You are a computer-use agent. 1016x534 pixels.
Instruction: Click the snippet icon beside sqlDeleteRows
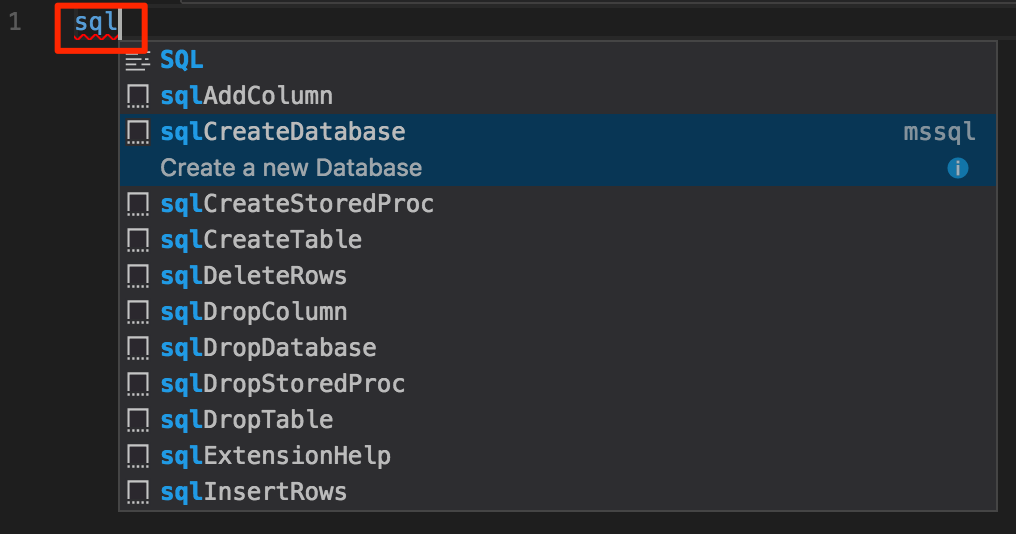pos(138,276)
